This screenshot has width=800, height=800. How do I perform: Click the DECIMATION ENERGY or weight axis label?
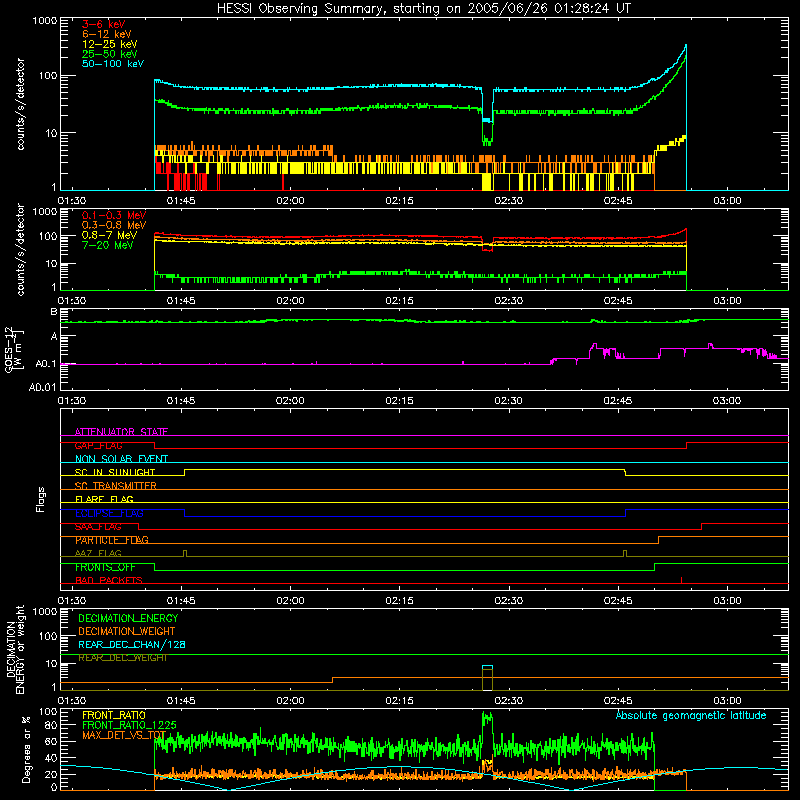tap(15, 650)
